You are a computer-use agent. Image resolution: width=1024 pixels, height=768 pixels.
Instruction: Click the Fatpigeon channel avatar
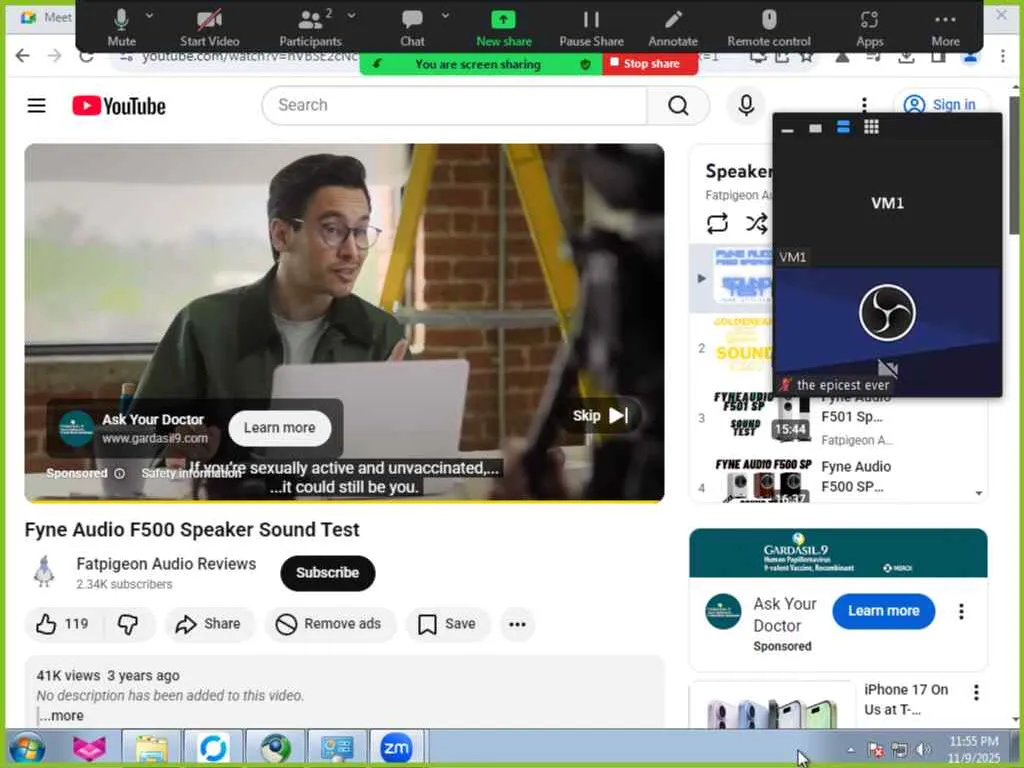click(x=44, y=572)
